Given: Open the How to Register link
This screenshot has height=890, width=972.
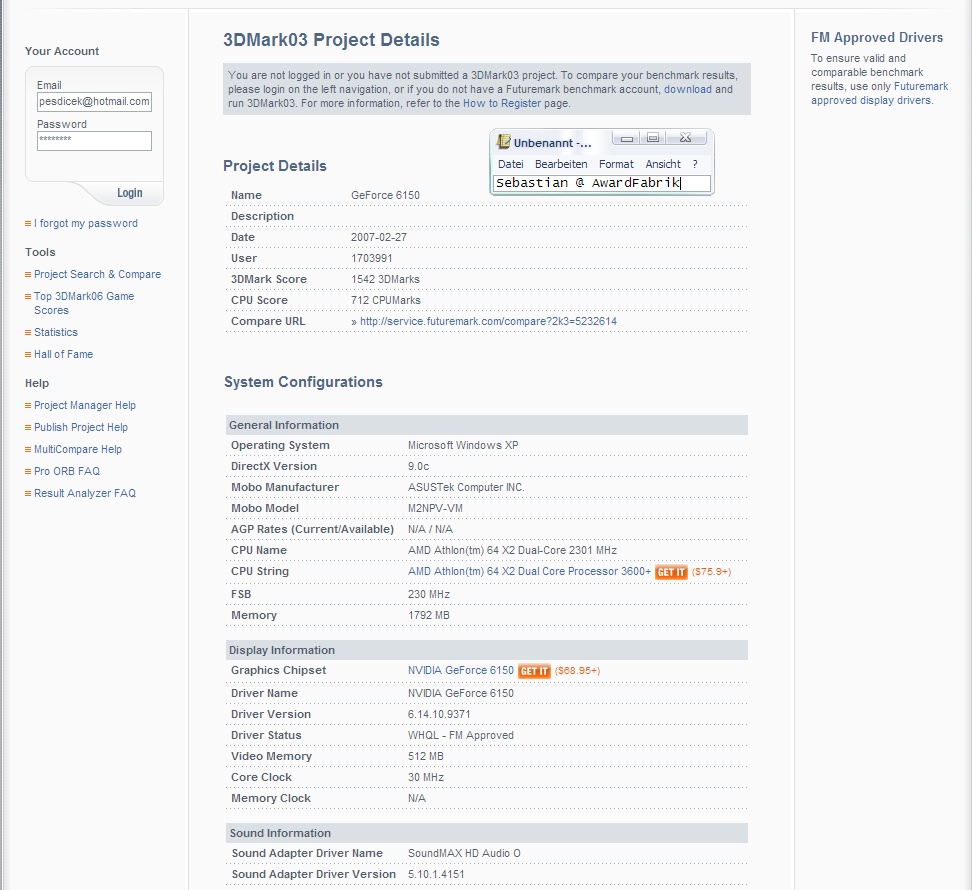Looking at the screenshot, I should point(502,104).
